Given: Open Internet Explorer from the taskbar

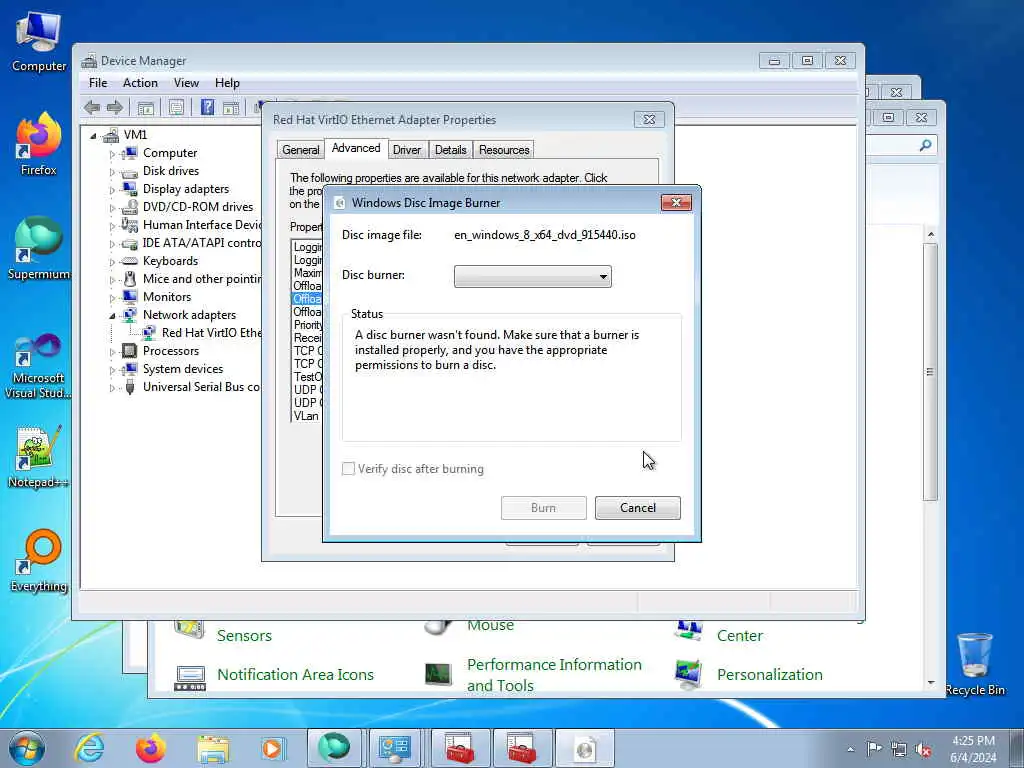Looking at the screenshot, I should (88, 748).
